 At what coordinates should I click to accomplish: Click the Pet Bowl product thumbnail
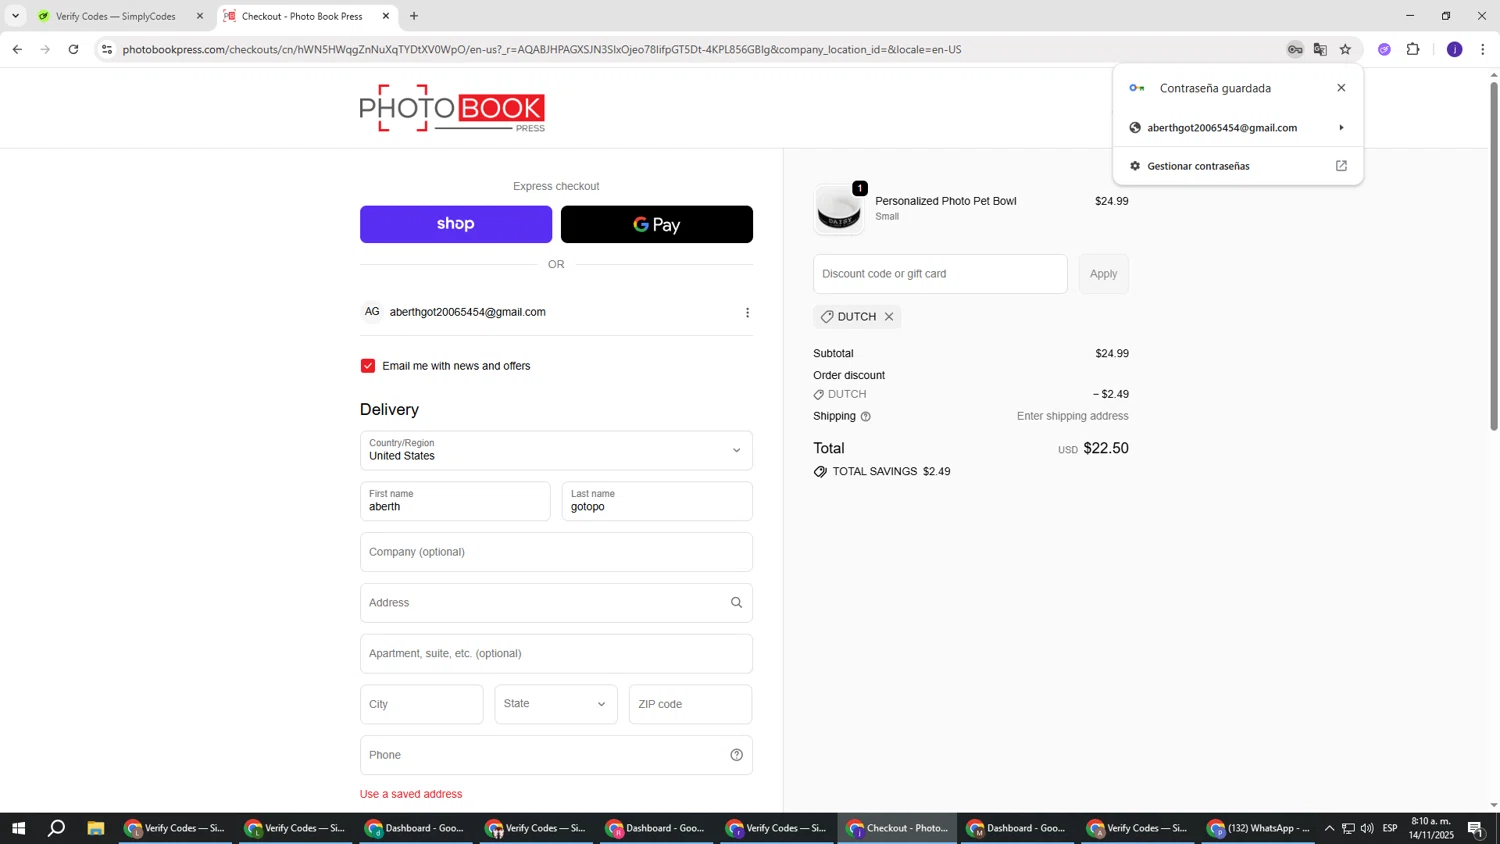839,209
